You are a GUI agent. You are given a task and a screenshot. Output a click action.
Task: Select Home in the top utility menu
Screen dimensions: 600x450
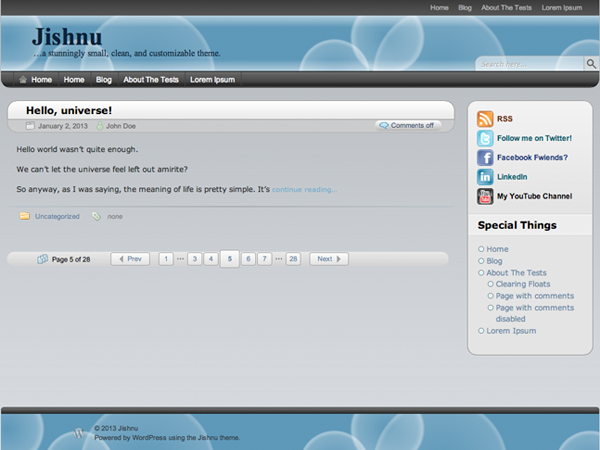439,8
